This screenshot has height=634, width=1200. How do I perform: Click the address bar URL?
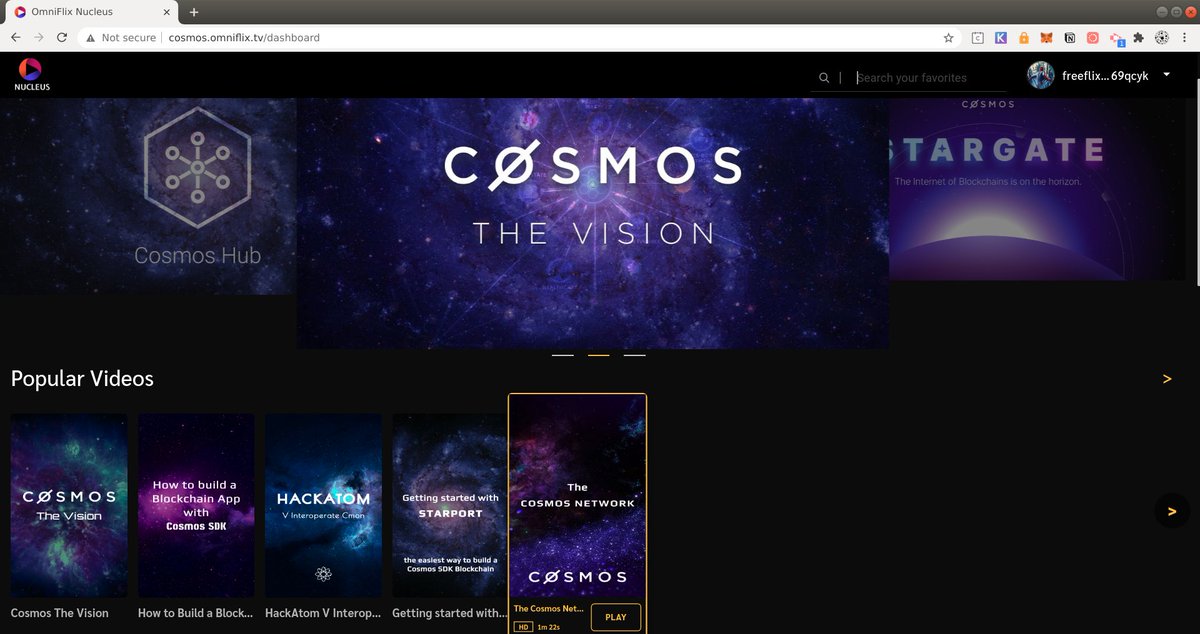(x=243, y=37)
